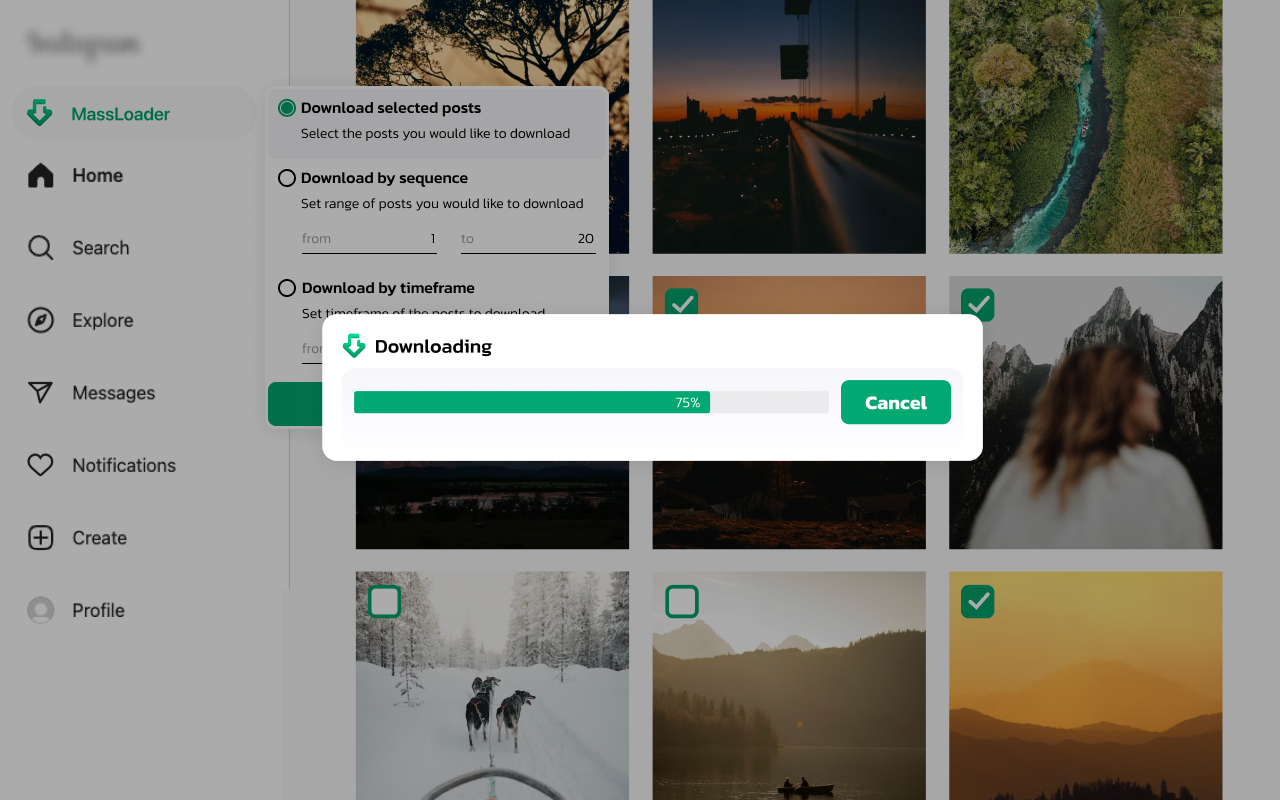
Task: Open Profile from the avatar icon
Action: coord(40,610)
